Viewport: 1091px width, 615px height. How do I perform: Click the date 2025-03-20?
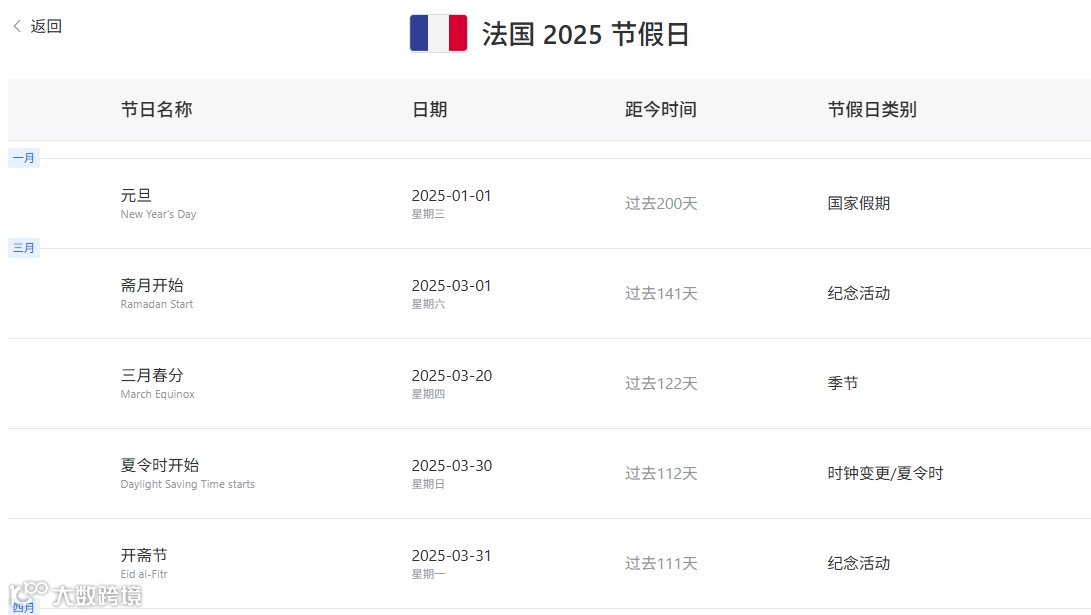(x=452, y=376)
